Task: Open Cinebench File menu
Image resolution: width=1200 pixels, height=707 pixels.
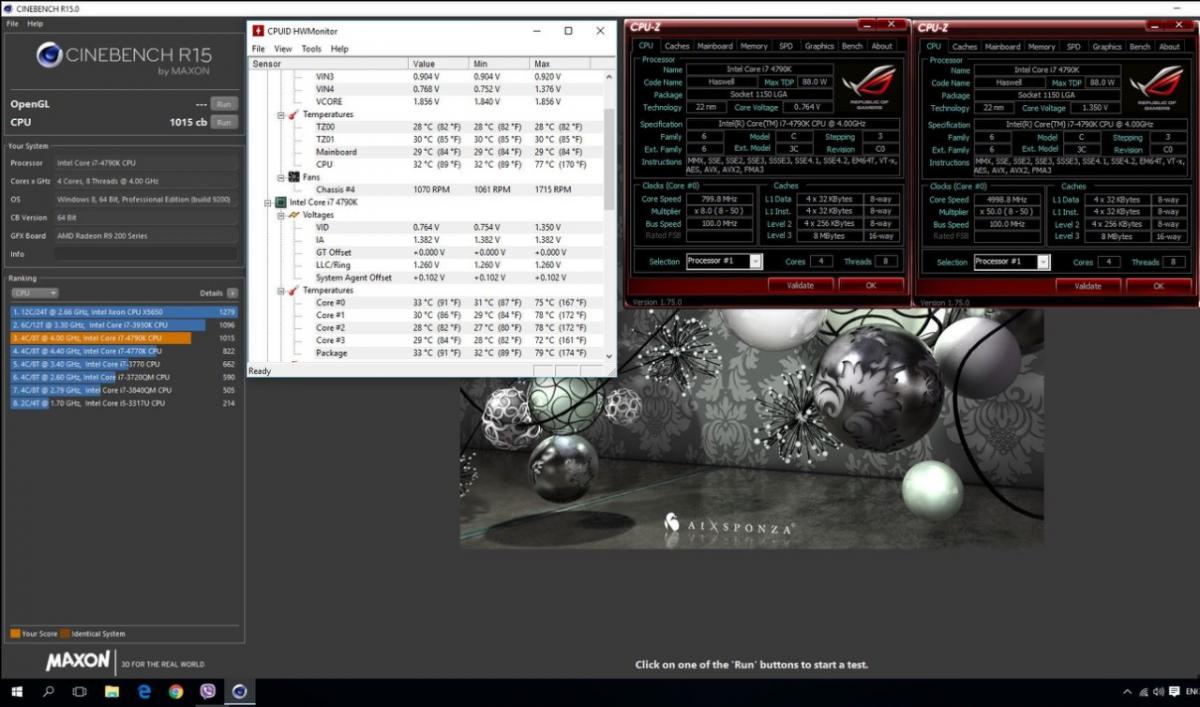Action: click(12, 23)
